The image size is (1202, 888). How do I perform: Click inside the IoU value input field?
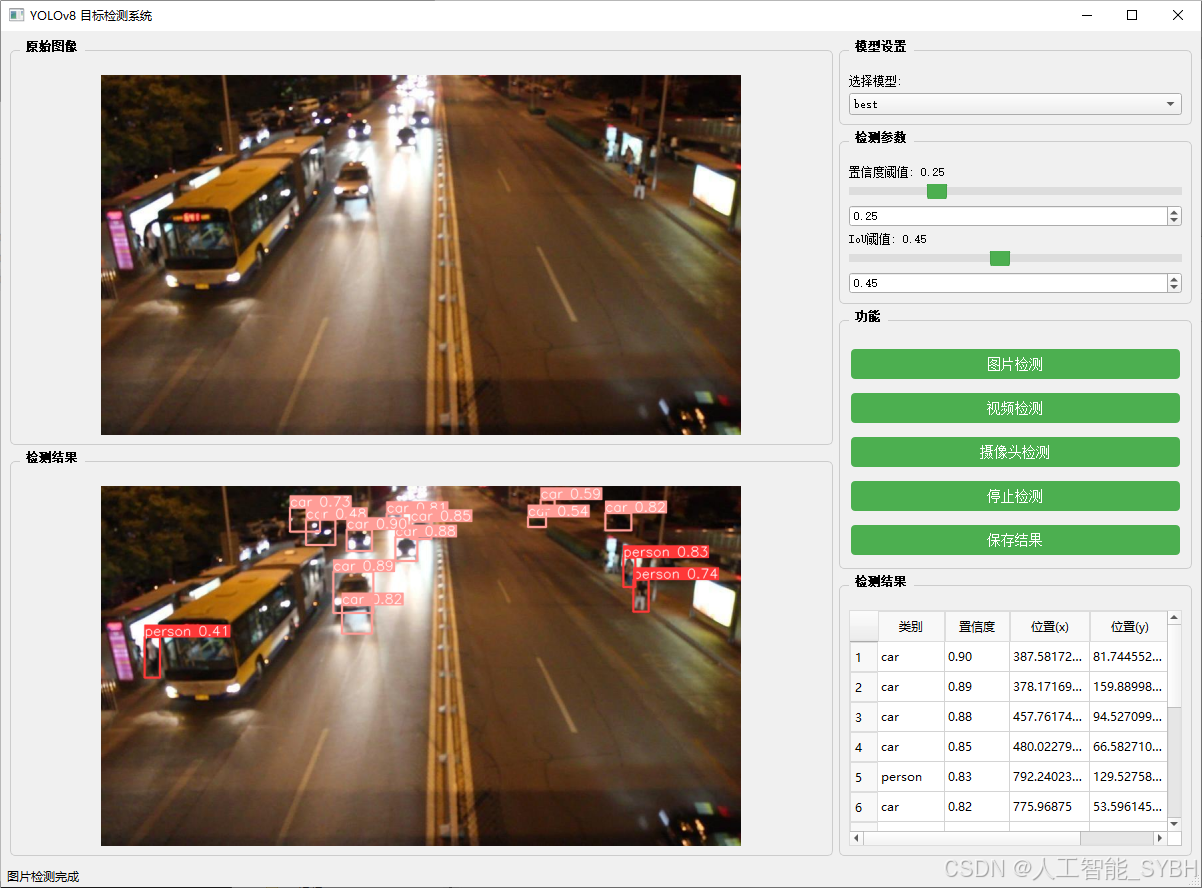1000,283
